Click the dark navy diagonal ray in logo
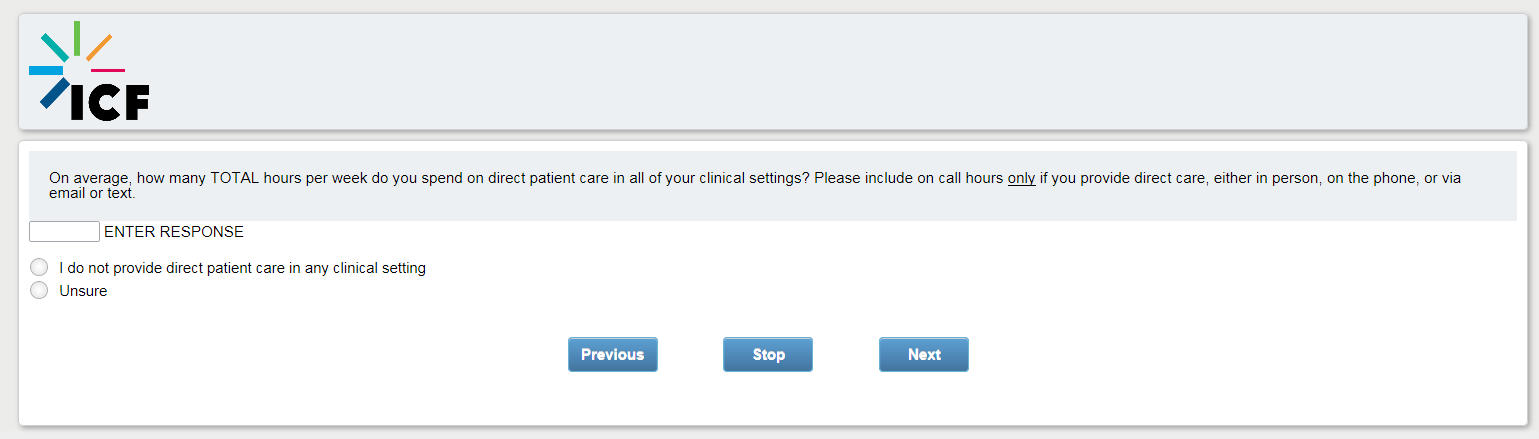The image size is (1539, 439). pyautogui.click(x=54, y=92)
